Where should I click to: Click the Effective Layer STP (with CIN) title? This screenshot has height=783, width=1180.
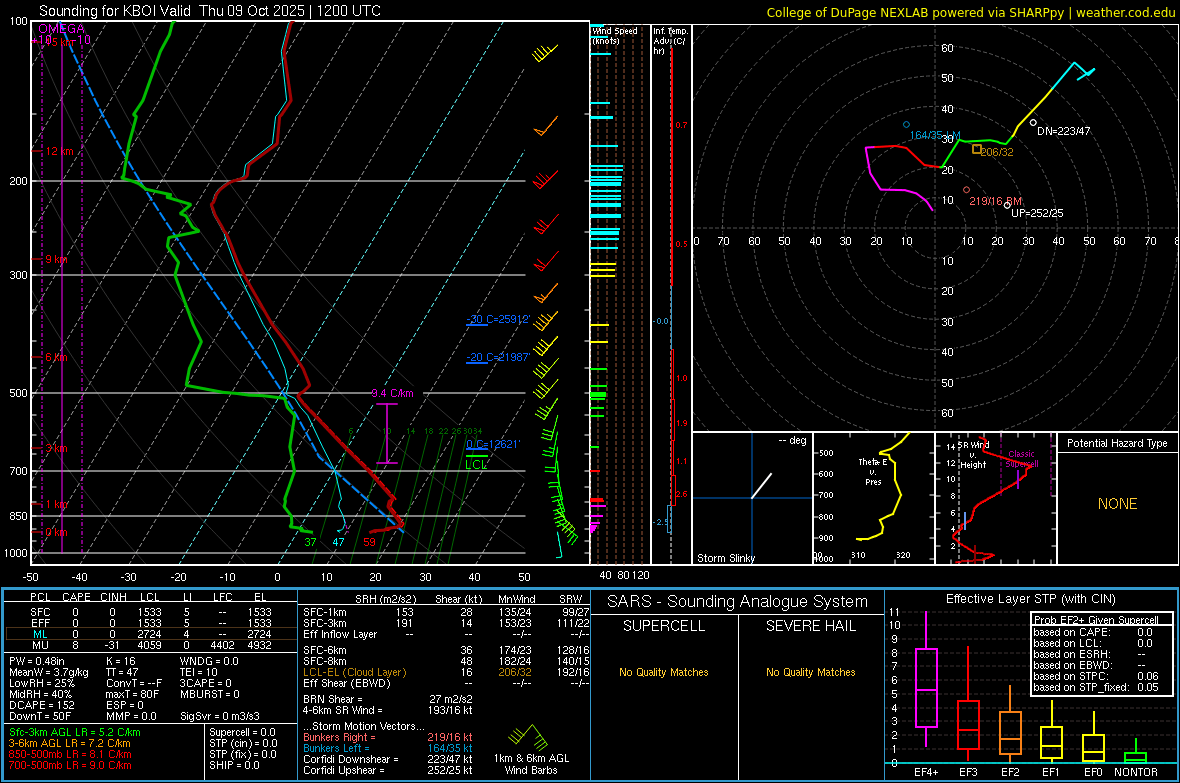tap(1031, 599)
